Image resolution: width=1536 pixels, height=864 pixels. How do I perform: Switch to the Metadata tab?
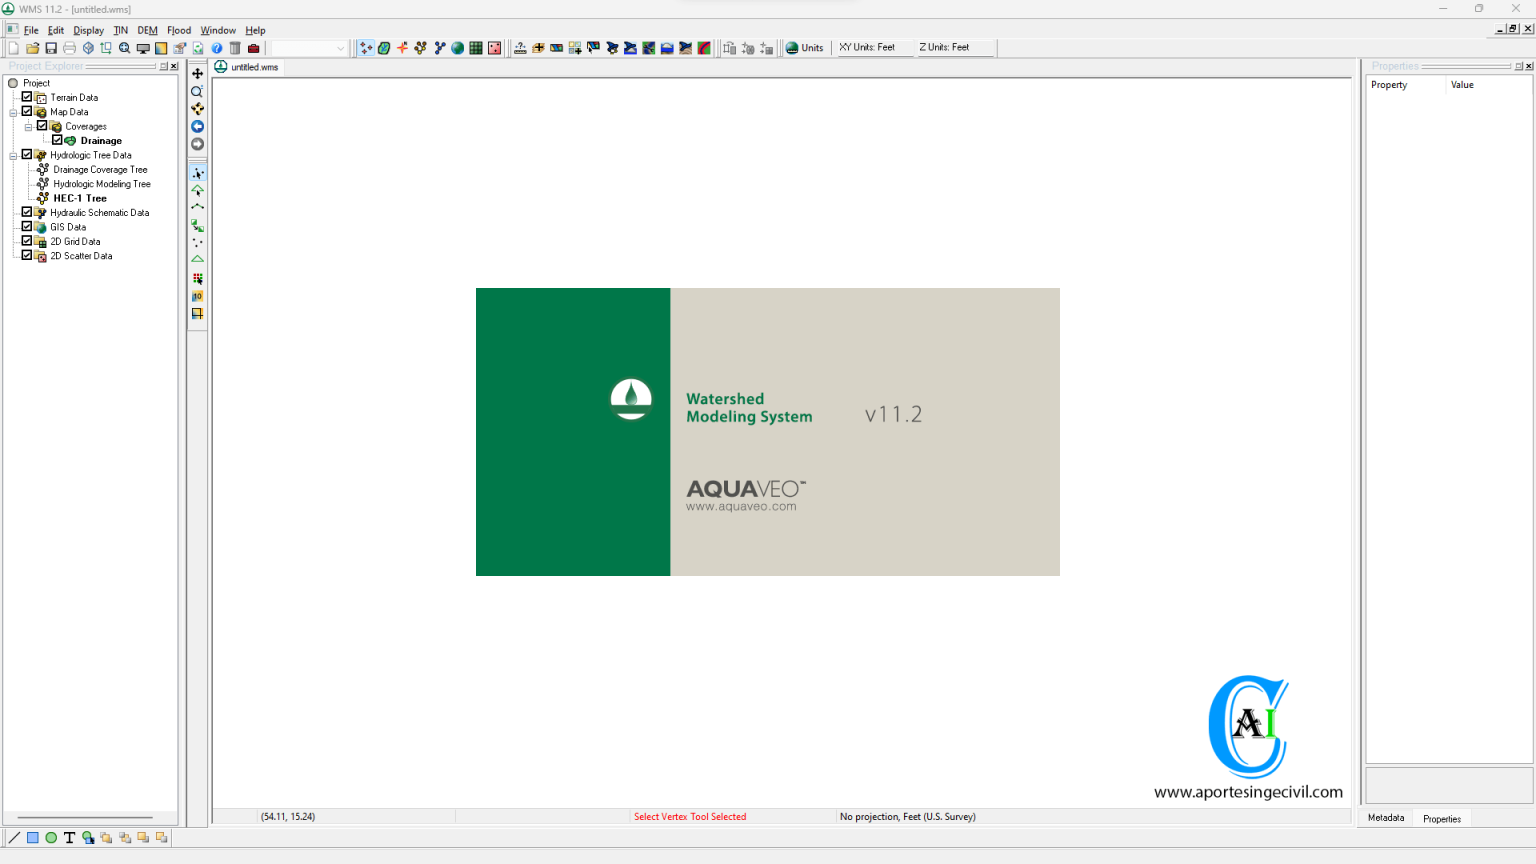pos(1386,818)
